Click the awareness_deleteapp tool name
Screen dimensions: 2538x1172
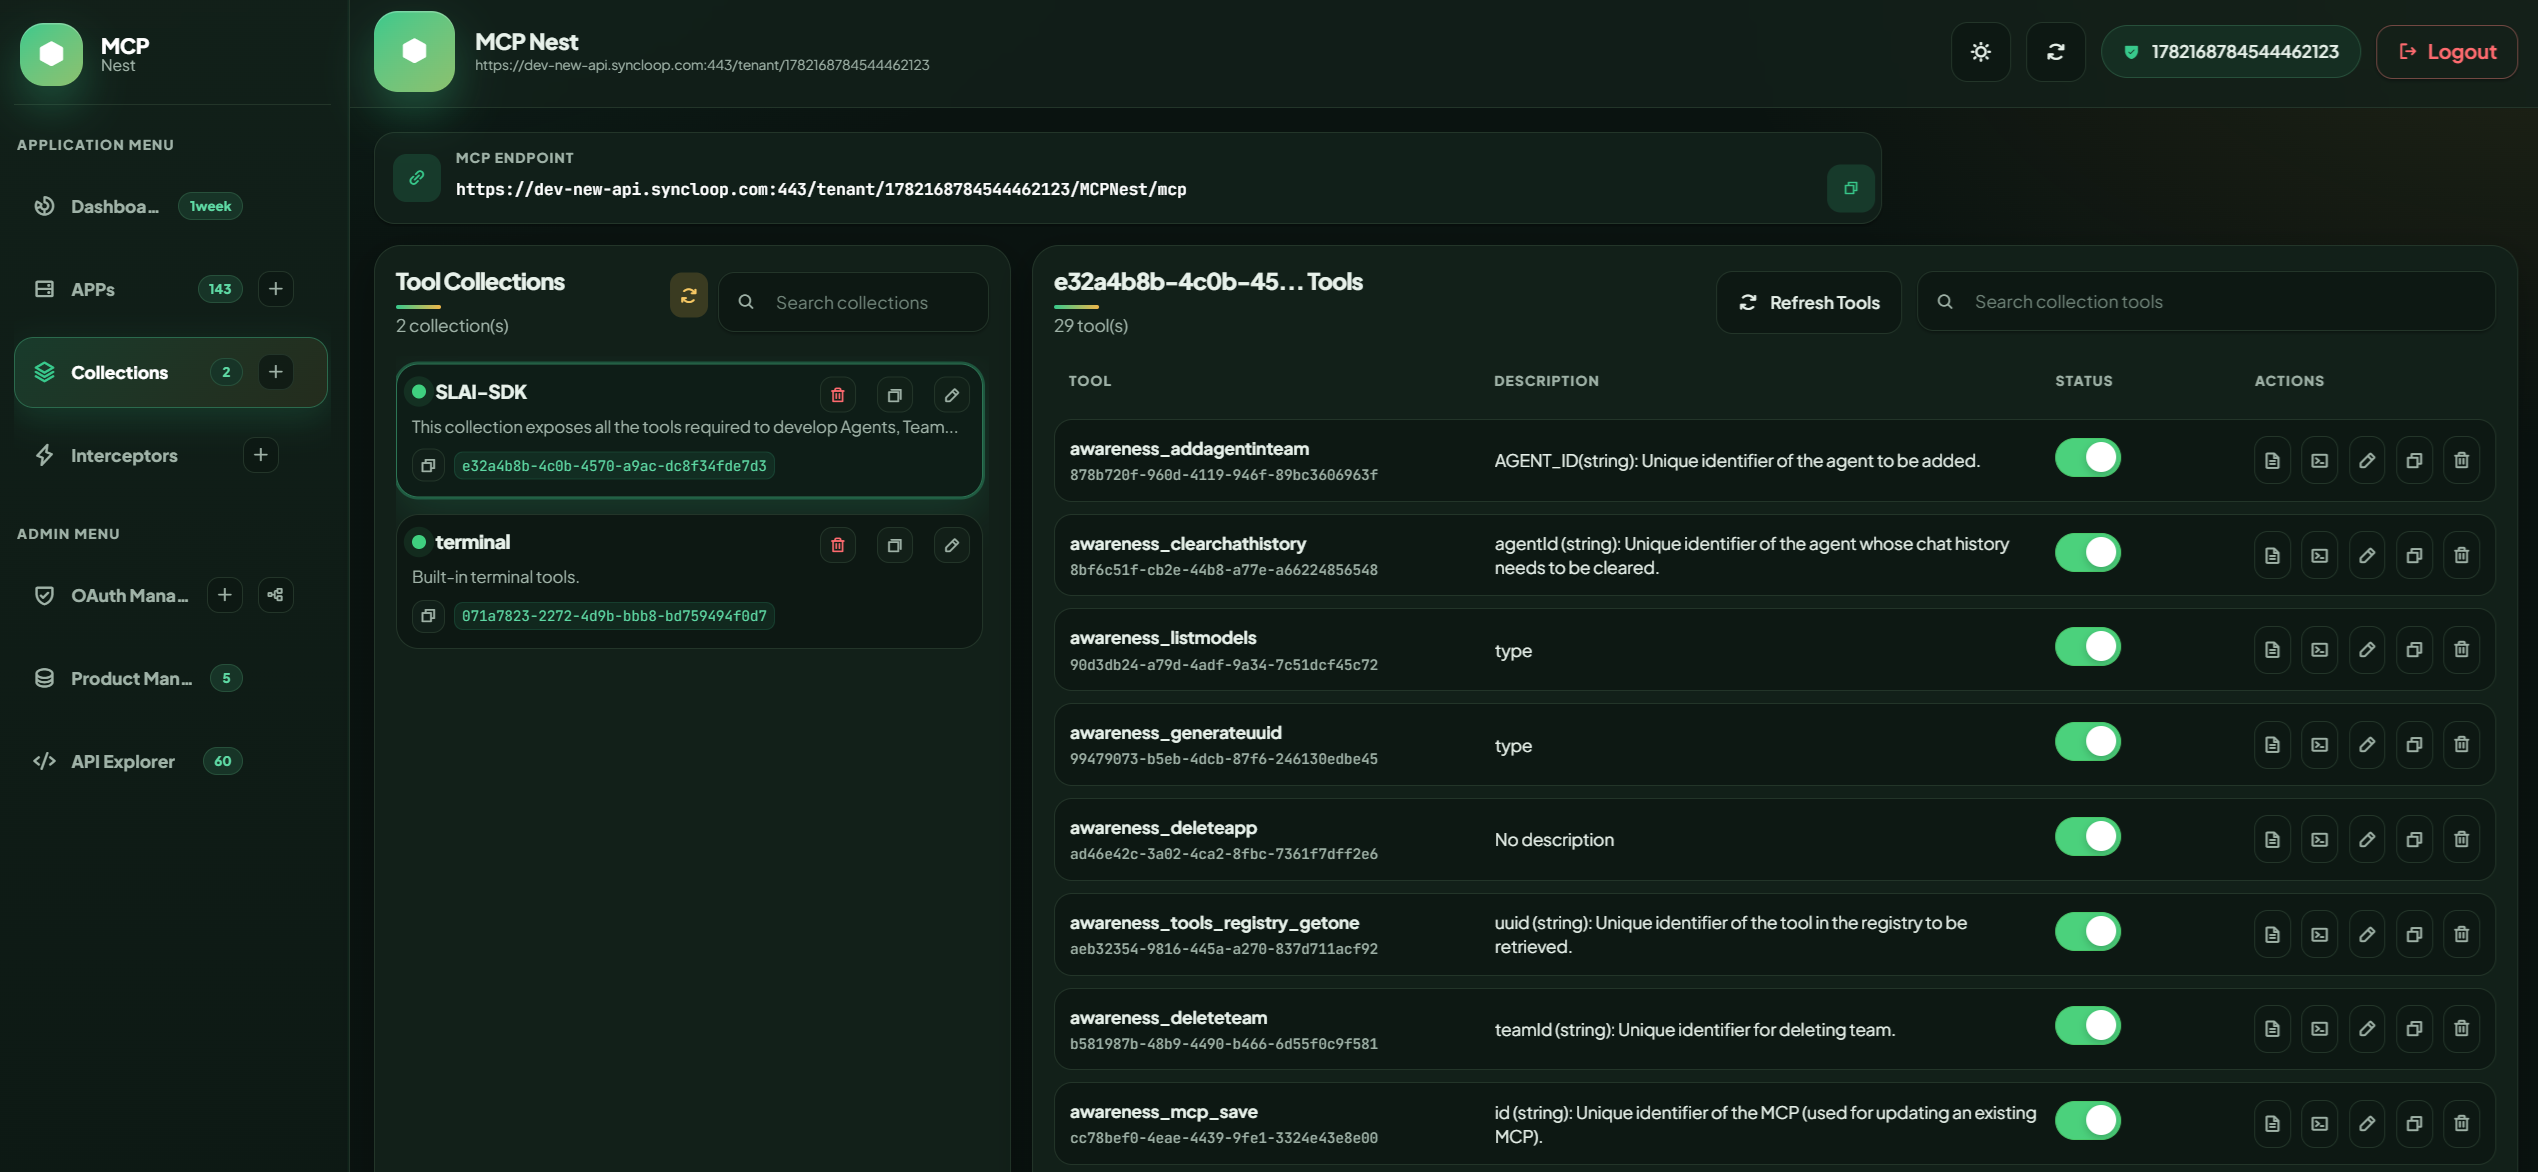[1163, 828]
